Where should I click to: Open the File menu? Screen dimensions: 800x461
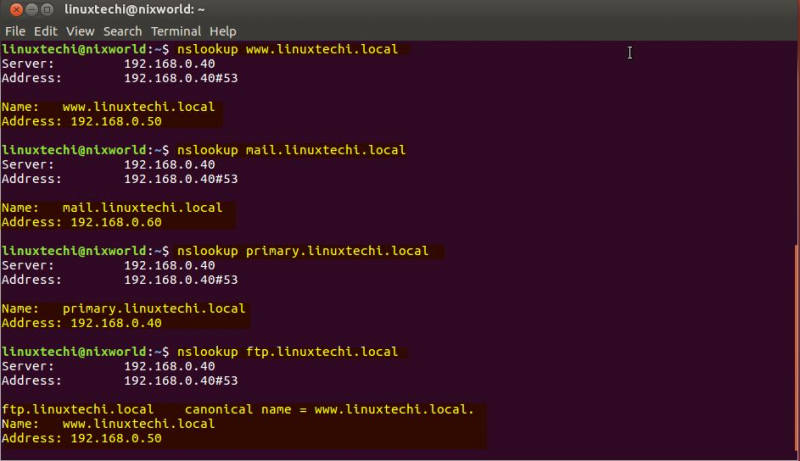[15, 31]
